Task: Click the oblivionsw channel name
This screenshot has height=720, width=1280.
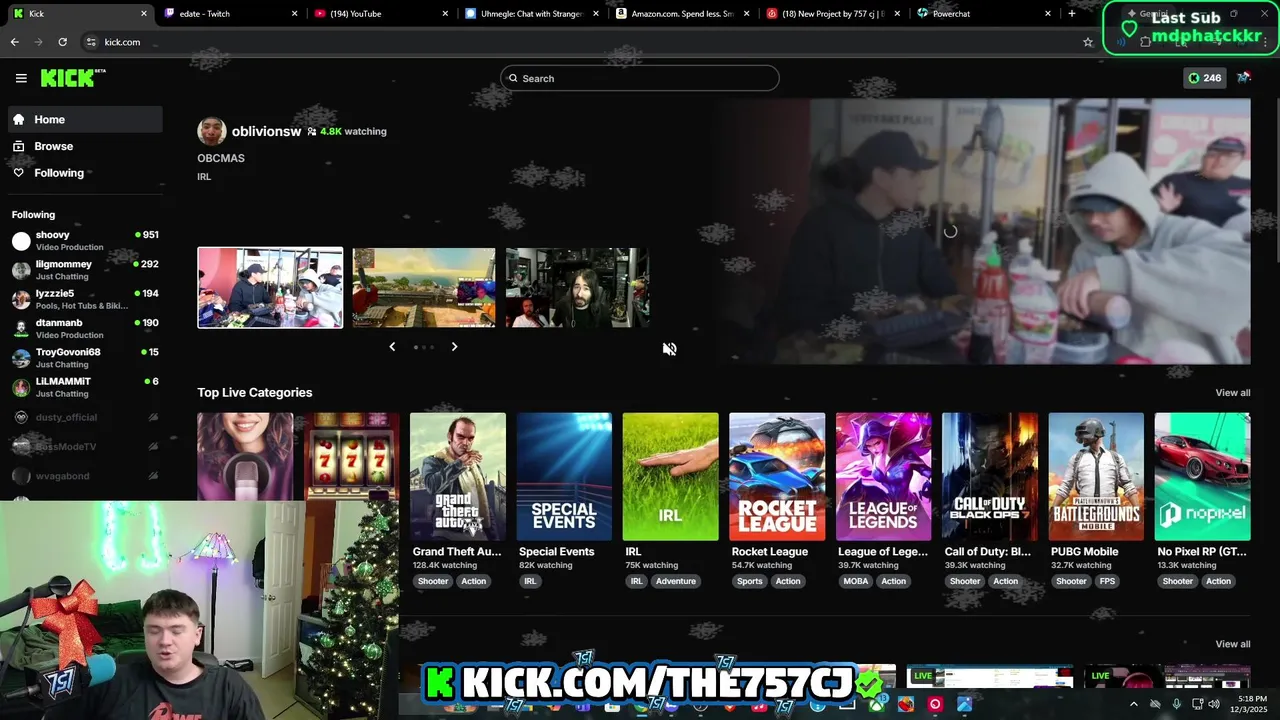Action: 266,131
